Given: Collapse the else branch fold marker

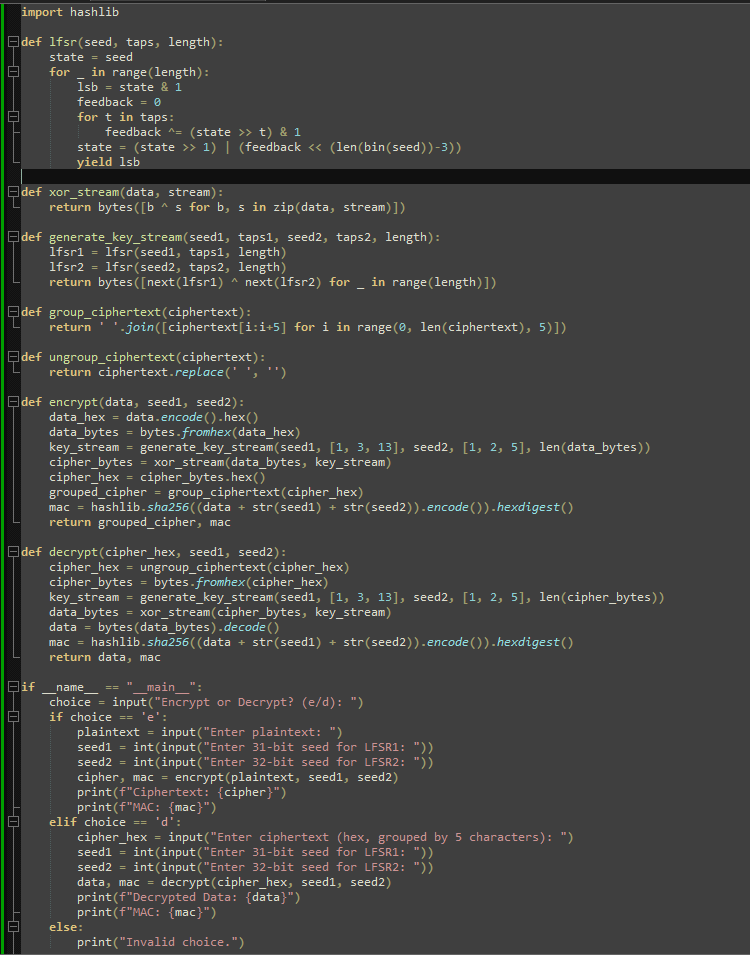Looking at the screenshot, I should [13, 927].
